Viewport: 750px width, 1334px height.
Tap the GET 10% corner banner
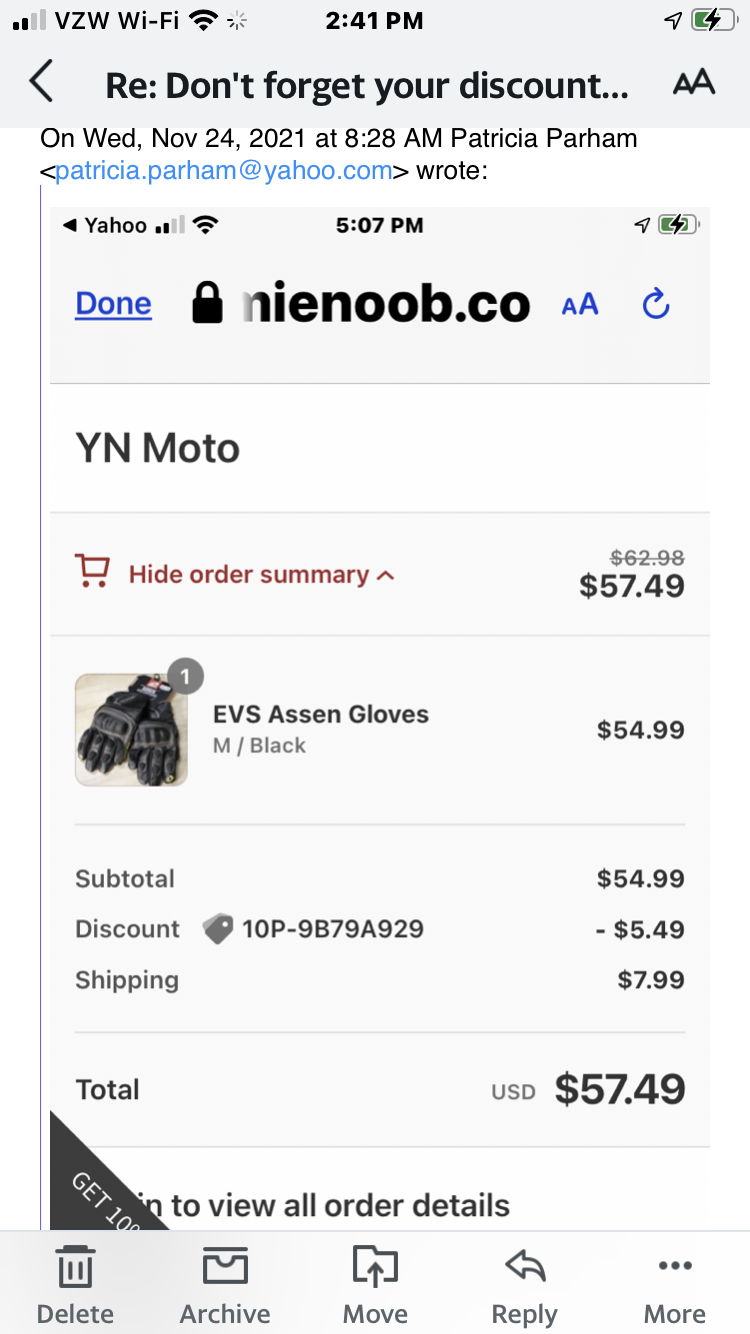95,1190
